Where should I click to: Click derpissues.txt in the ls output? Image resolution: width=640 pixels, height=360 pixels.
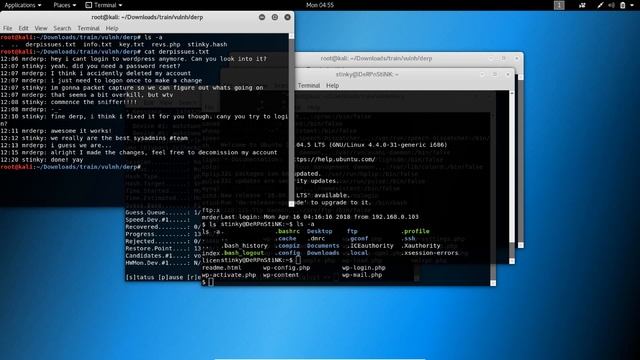click(x=50, y=44)
